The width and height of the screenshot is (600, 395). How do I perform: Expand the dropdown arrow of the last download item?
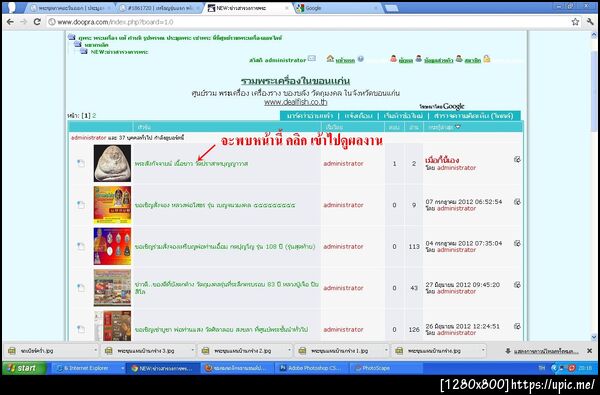483,350
